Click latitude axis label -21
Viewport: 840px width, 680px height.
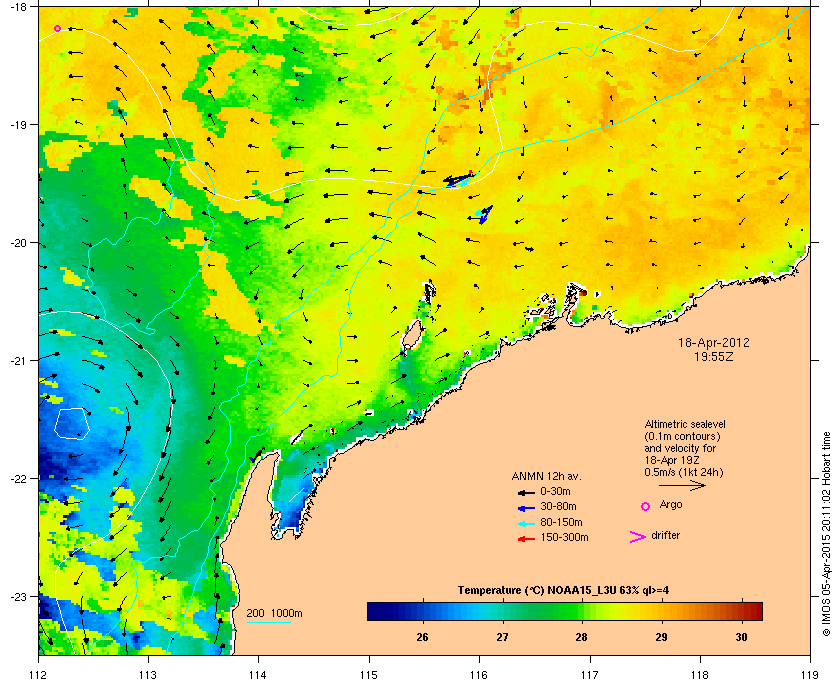tap(18, 360)
